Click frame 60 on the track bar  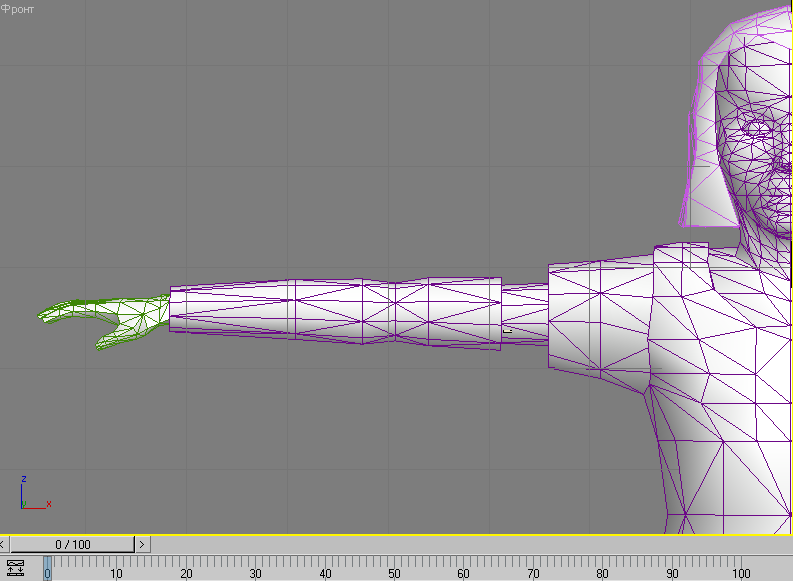click(x=464, y=573)
